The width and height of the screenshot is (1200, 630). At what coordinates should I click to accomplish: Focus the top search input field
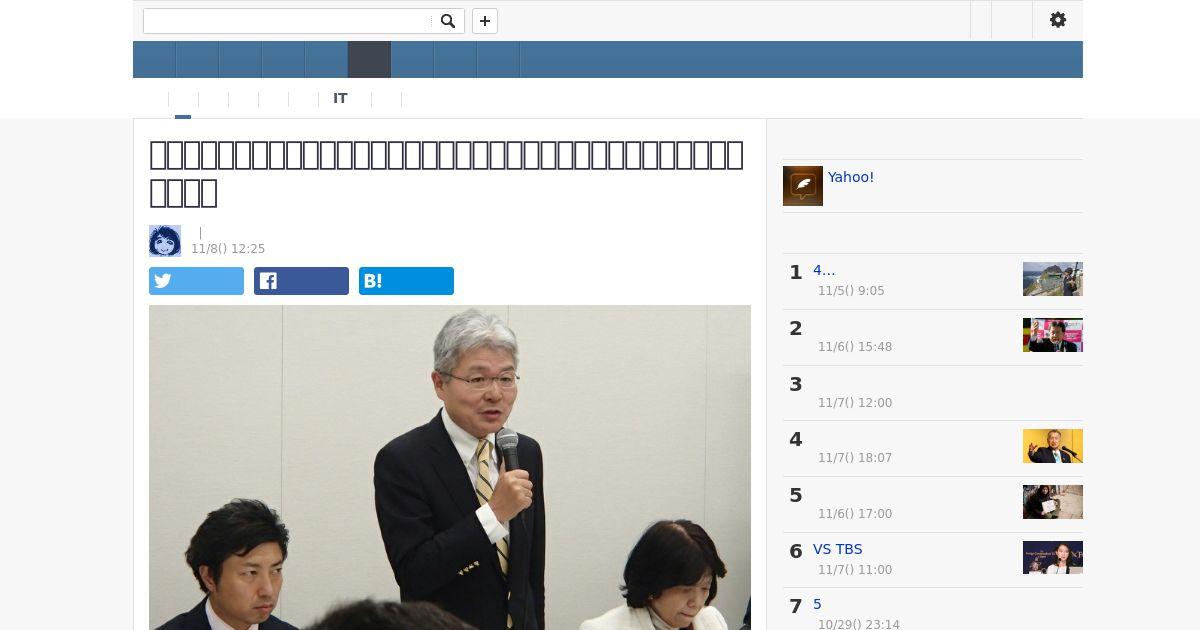[x=288, y=21]
